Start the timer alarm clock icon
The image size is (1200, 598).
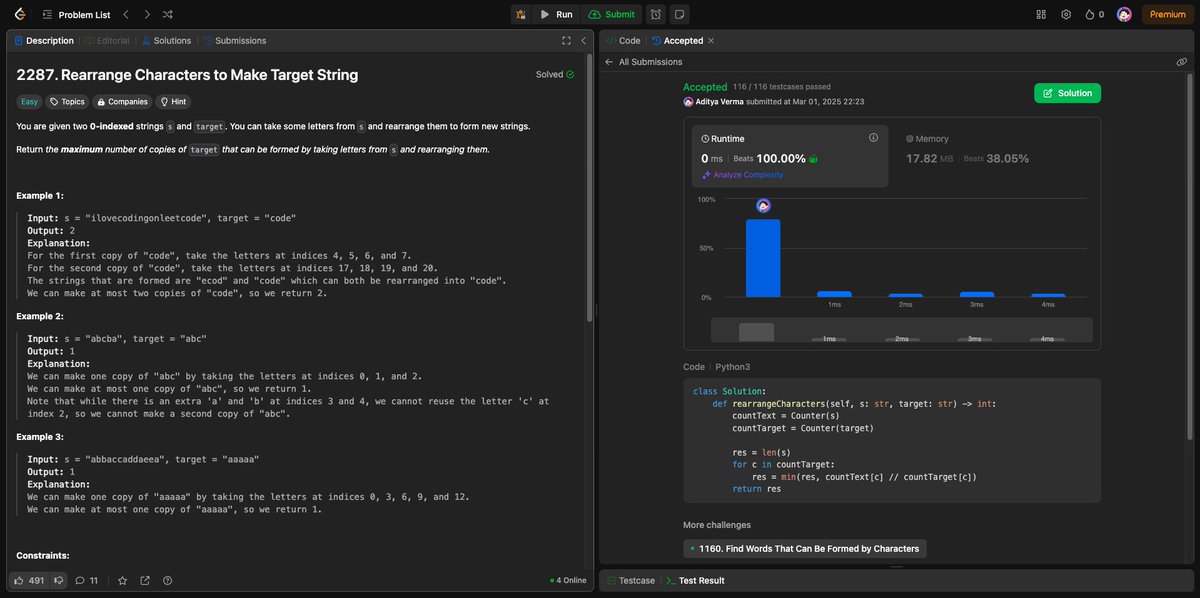pyautogui.click(x=655, y=14)
